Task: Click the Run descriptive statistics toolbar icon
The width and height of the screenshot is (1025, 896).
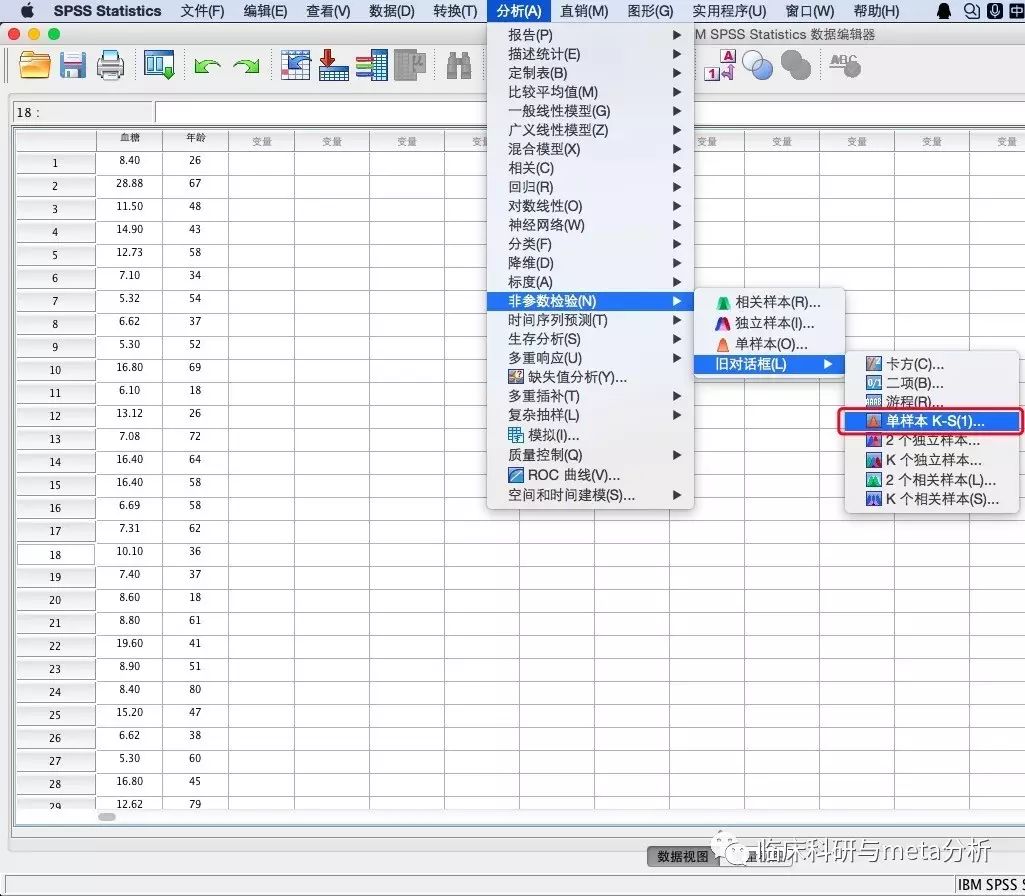Action: click(x=411, y=65)
